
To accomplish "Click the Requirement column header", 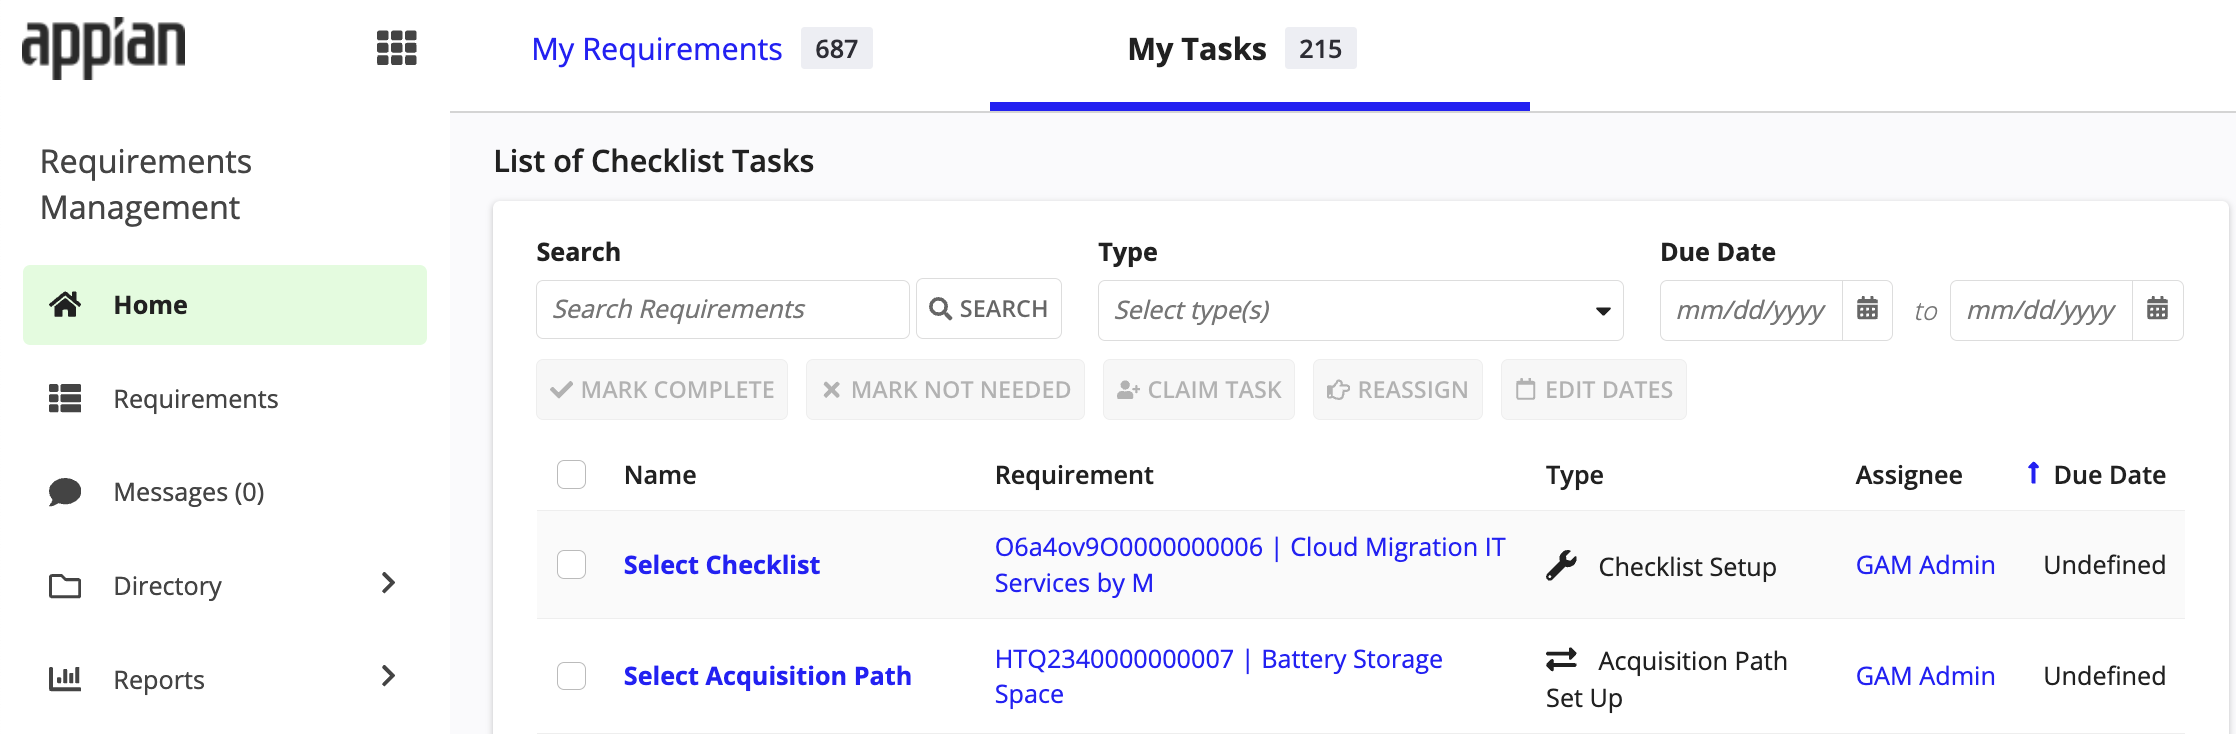I will (1074, 475).
